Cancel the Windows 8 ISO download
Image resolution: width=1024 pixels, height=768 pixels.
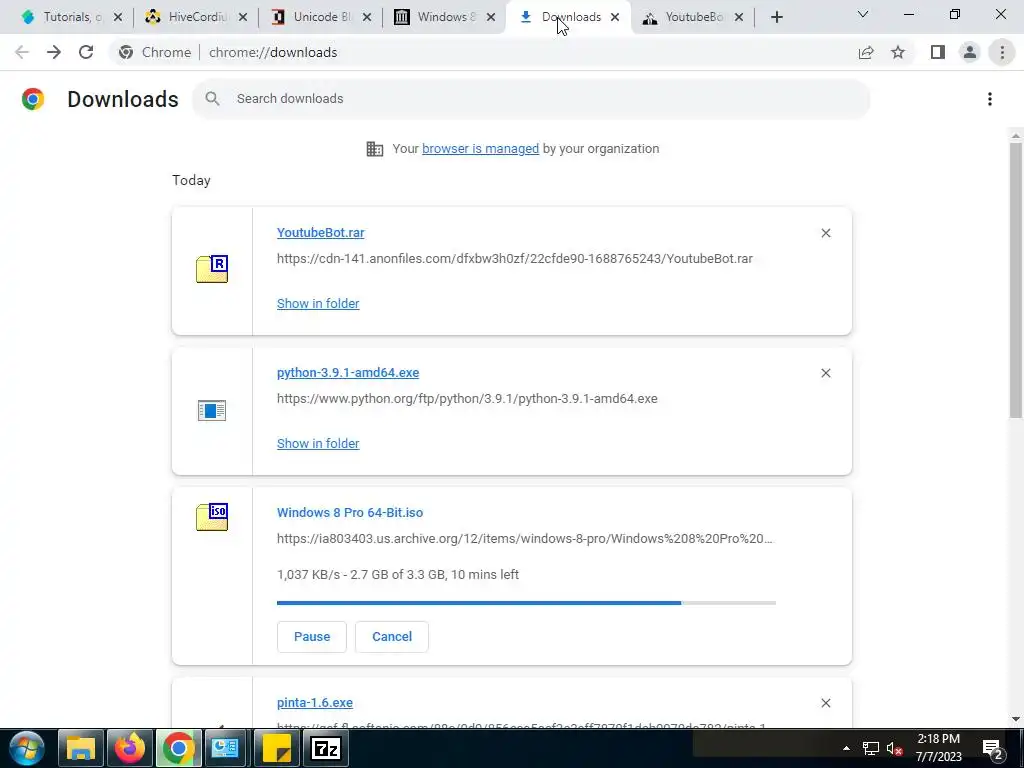pyautogui.click(x=392, y=637)
